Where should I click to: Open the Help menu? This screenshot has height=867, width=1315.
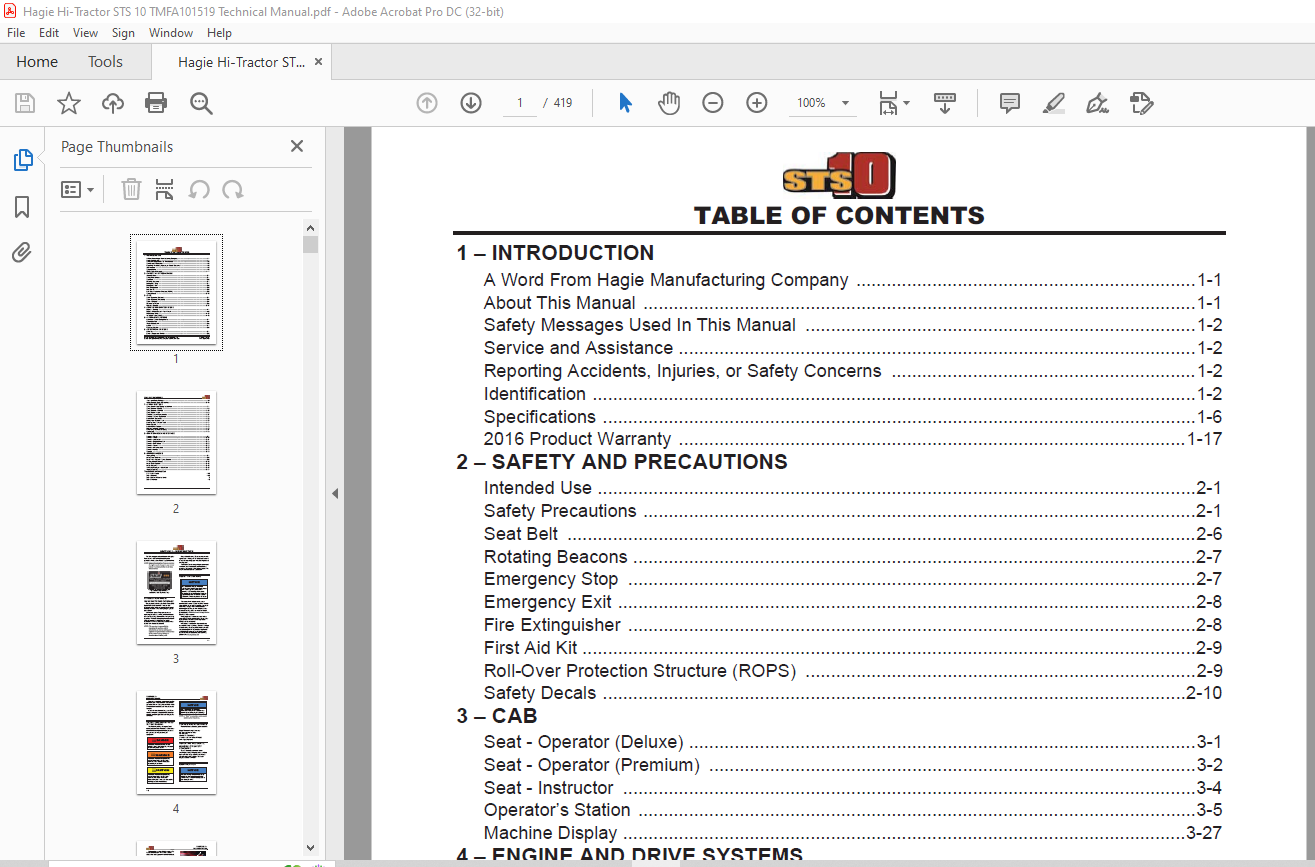coord(219,33)
